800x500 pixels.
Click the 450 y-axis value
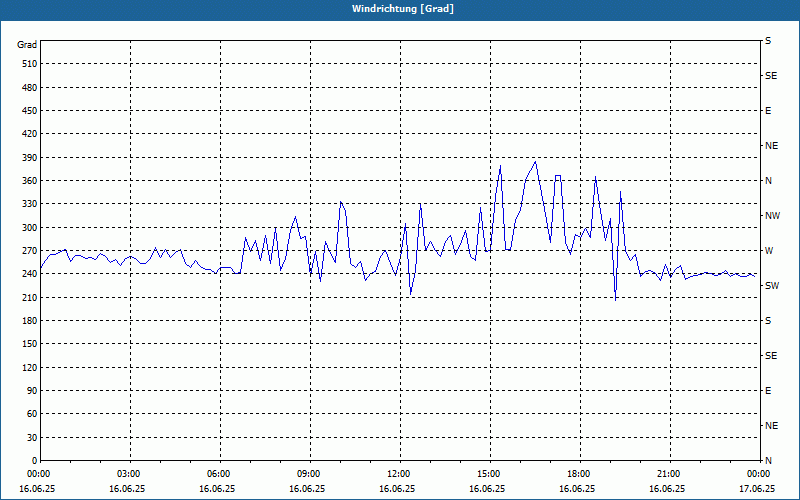coord(29,111)
